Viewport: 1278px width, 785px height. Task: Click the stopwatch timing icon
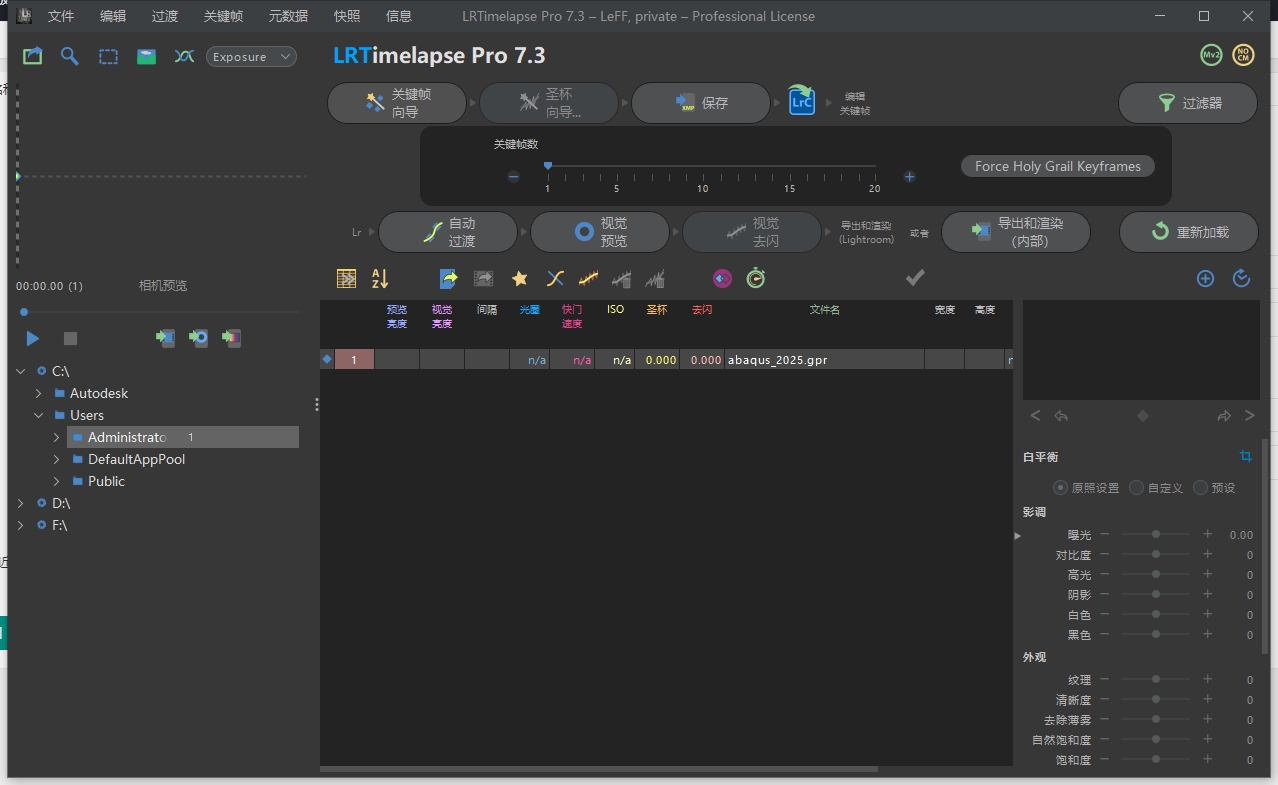tap(755, 278)
